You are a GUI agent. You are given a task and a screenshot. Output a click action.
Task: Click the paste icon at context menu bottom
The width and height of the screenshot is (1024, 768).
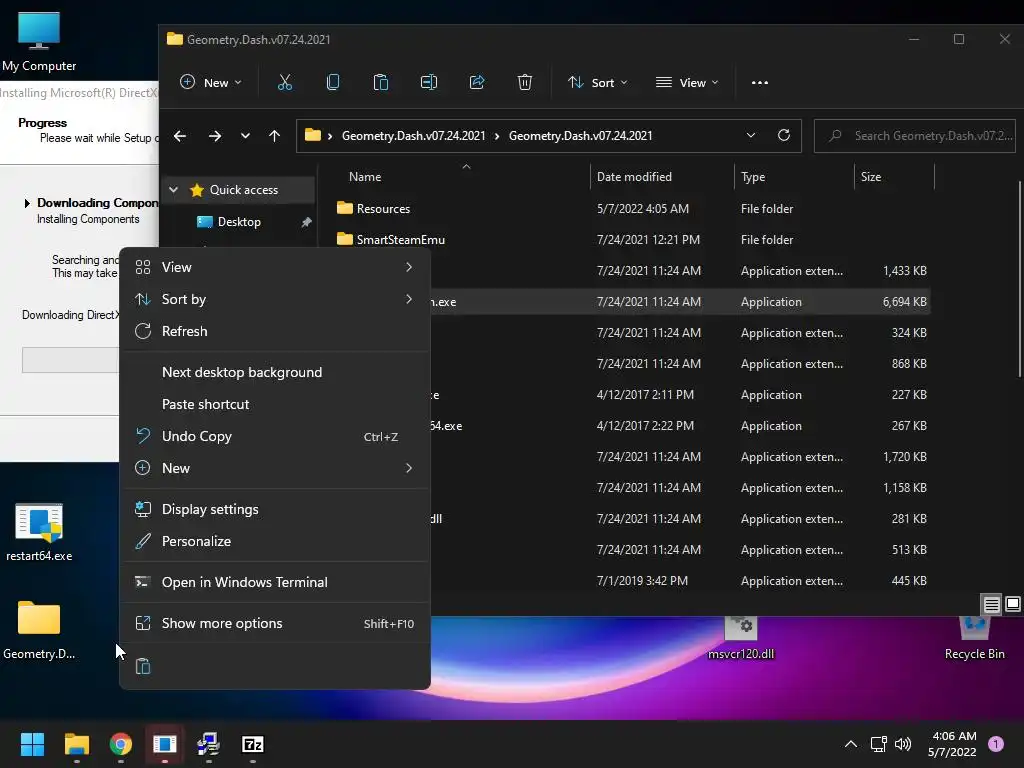[142, 666]
